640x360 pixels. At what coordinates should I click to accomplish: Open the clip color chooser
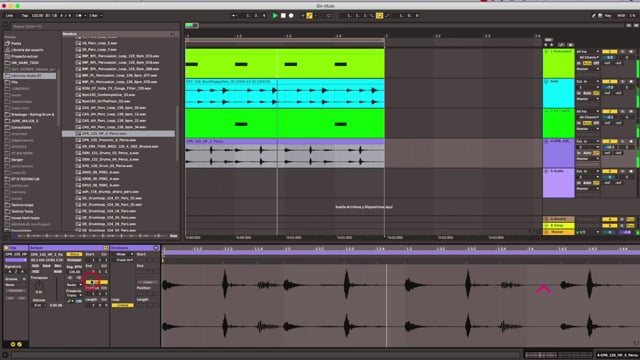coord(16,260)
